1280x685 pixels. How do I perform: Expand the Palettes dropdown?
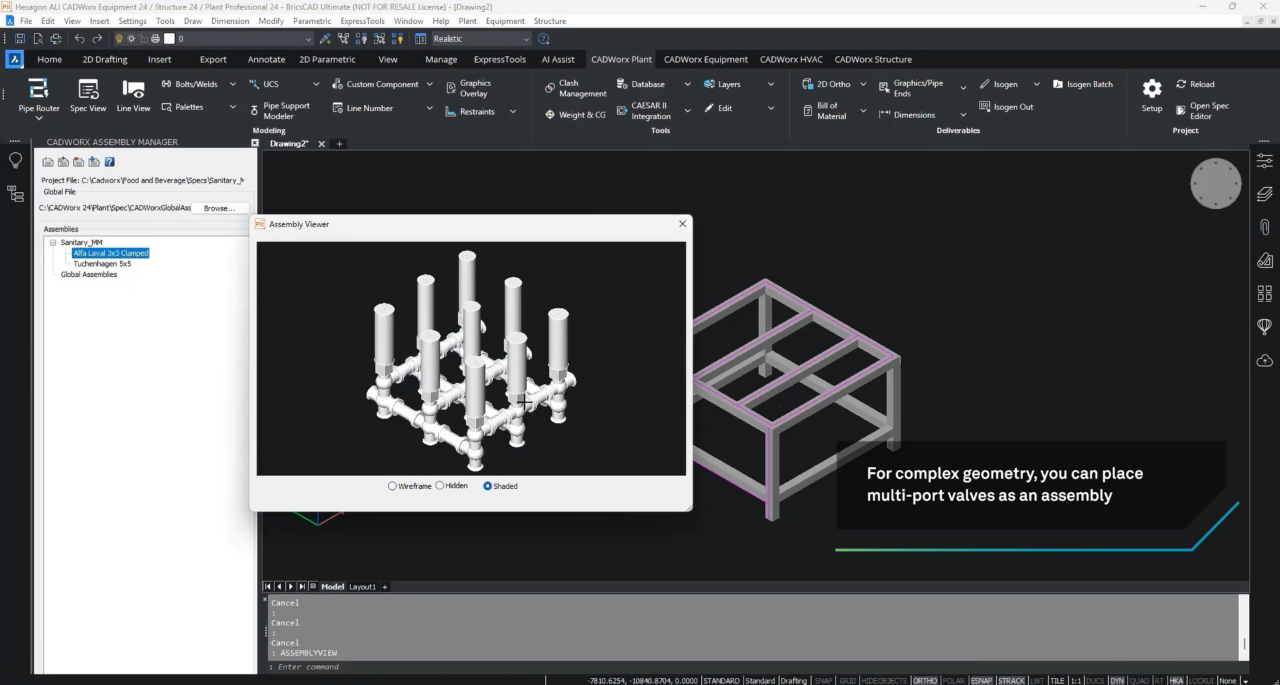click(x=233, y=107)
